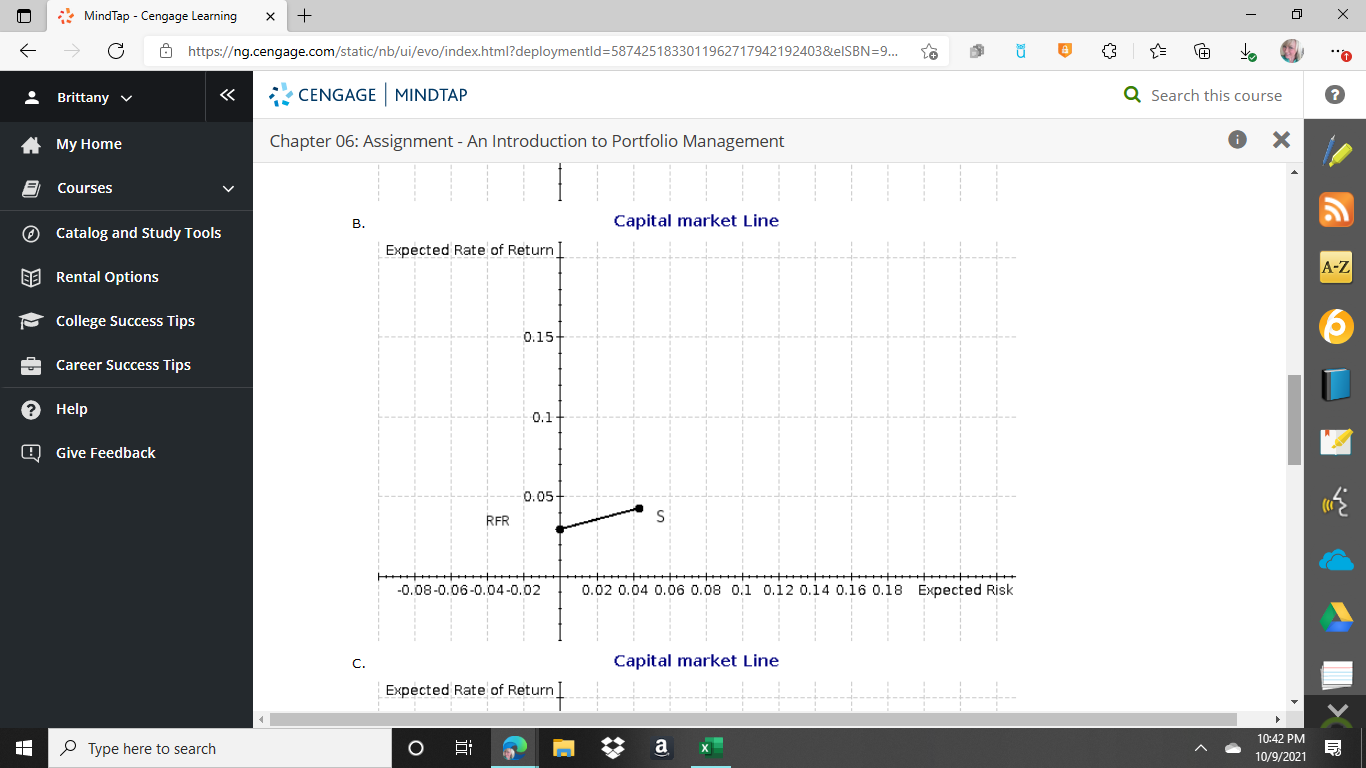This screenshot has width=1366, height=768.
Task: Click the Search this course magnifier
Action: [1131, 95]
